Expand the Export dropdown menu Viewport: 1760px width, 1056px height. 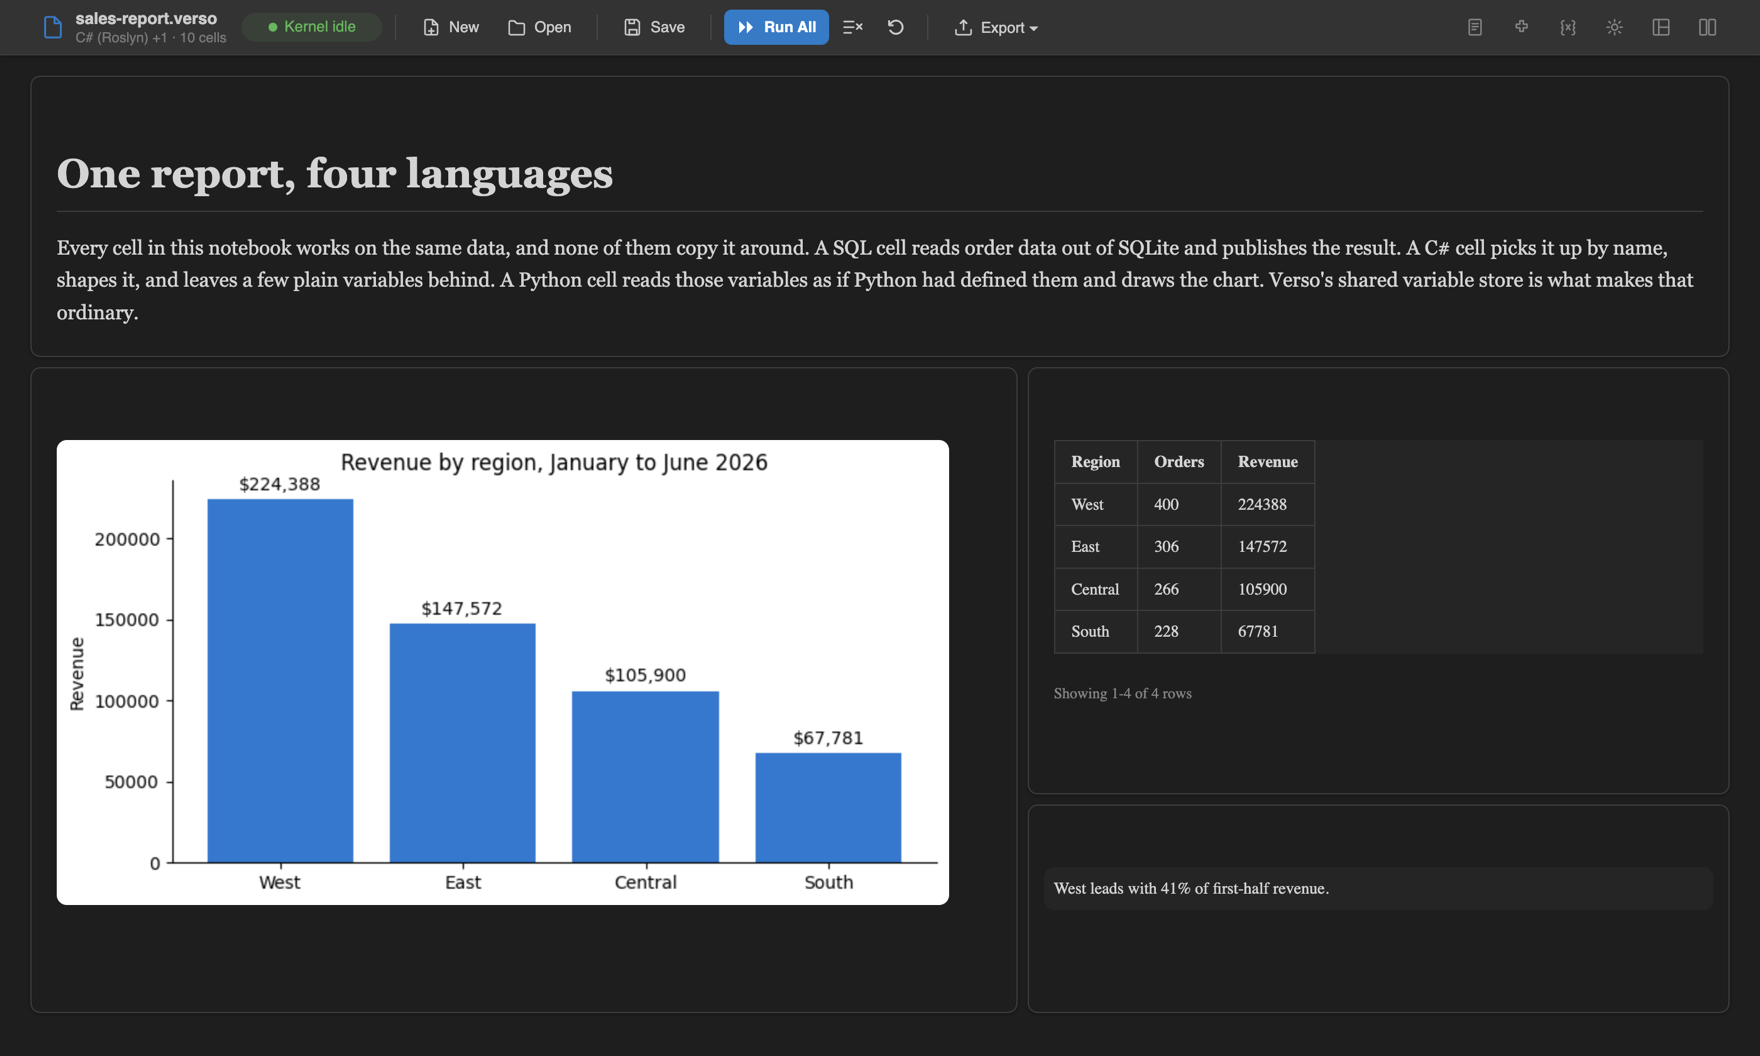tap(996, 27)
